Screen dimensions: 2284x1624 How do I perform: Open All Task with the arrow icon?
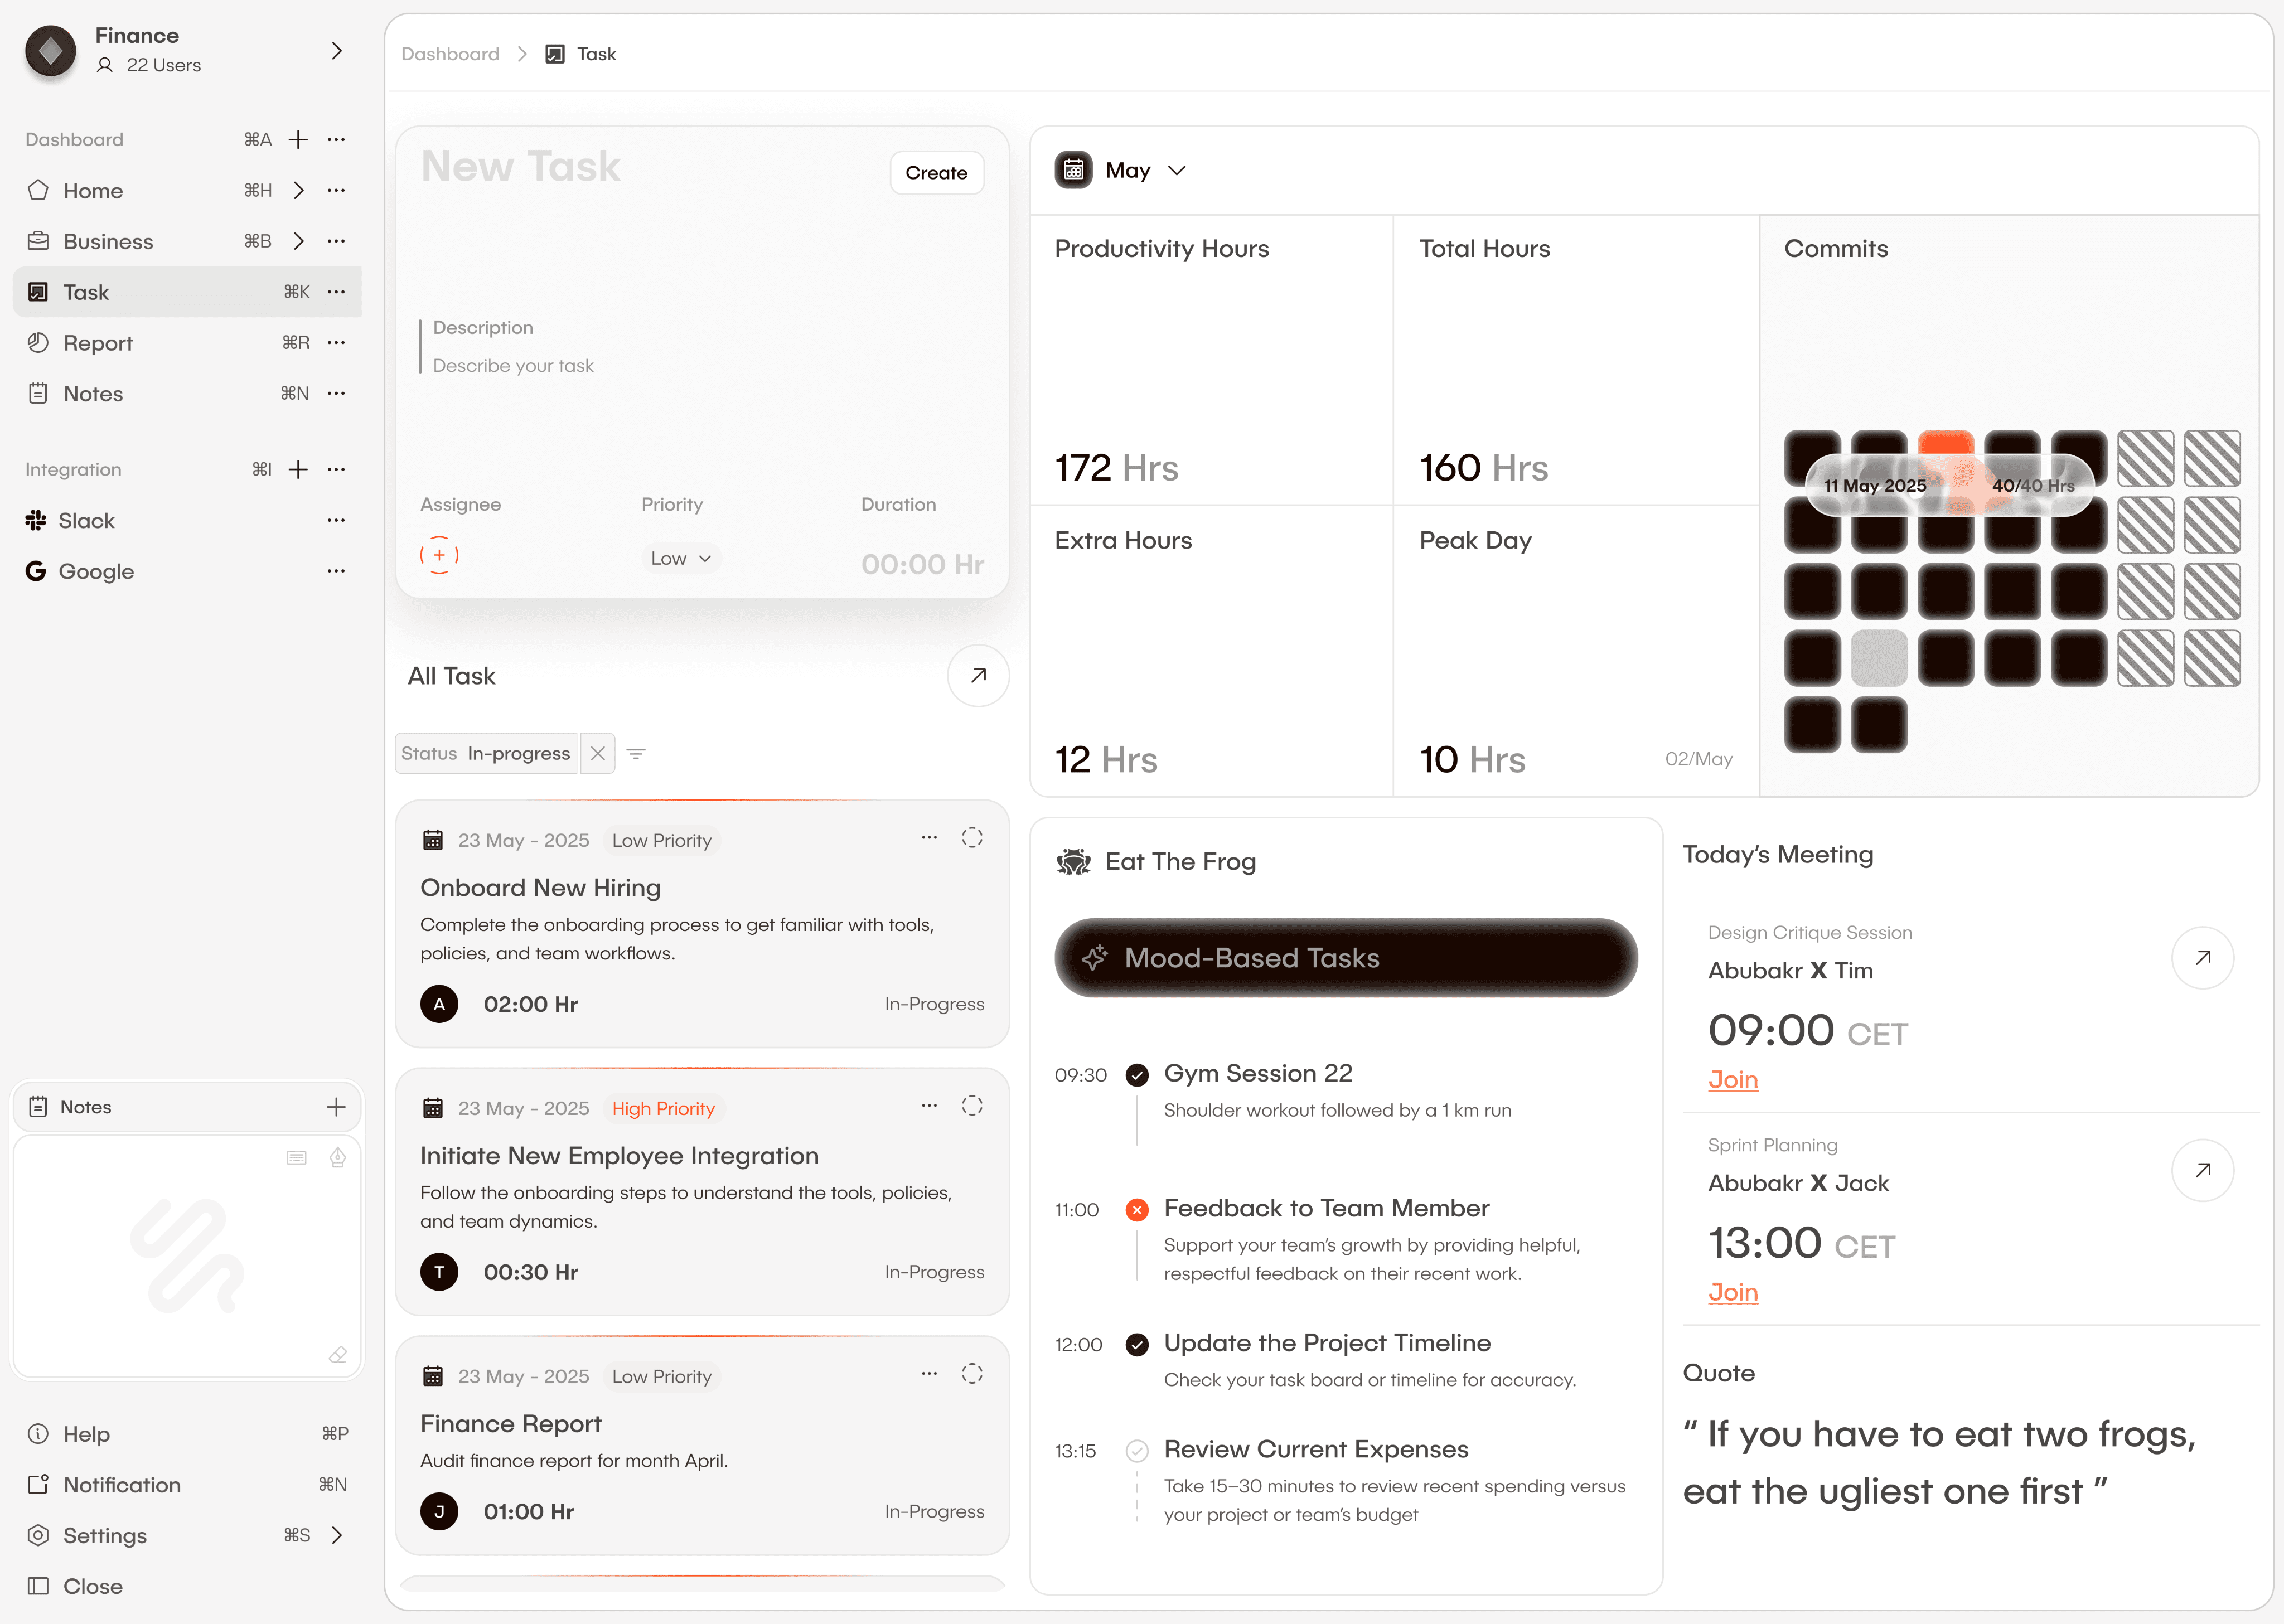(x=977, y=676)
